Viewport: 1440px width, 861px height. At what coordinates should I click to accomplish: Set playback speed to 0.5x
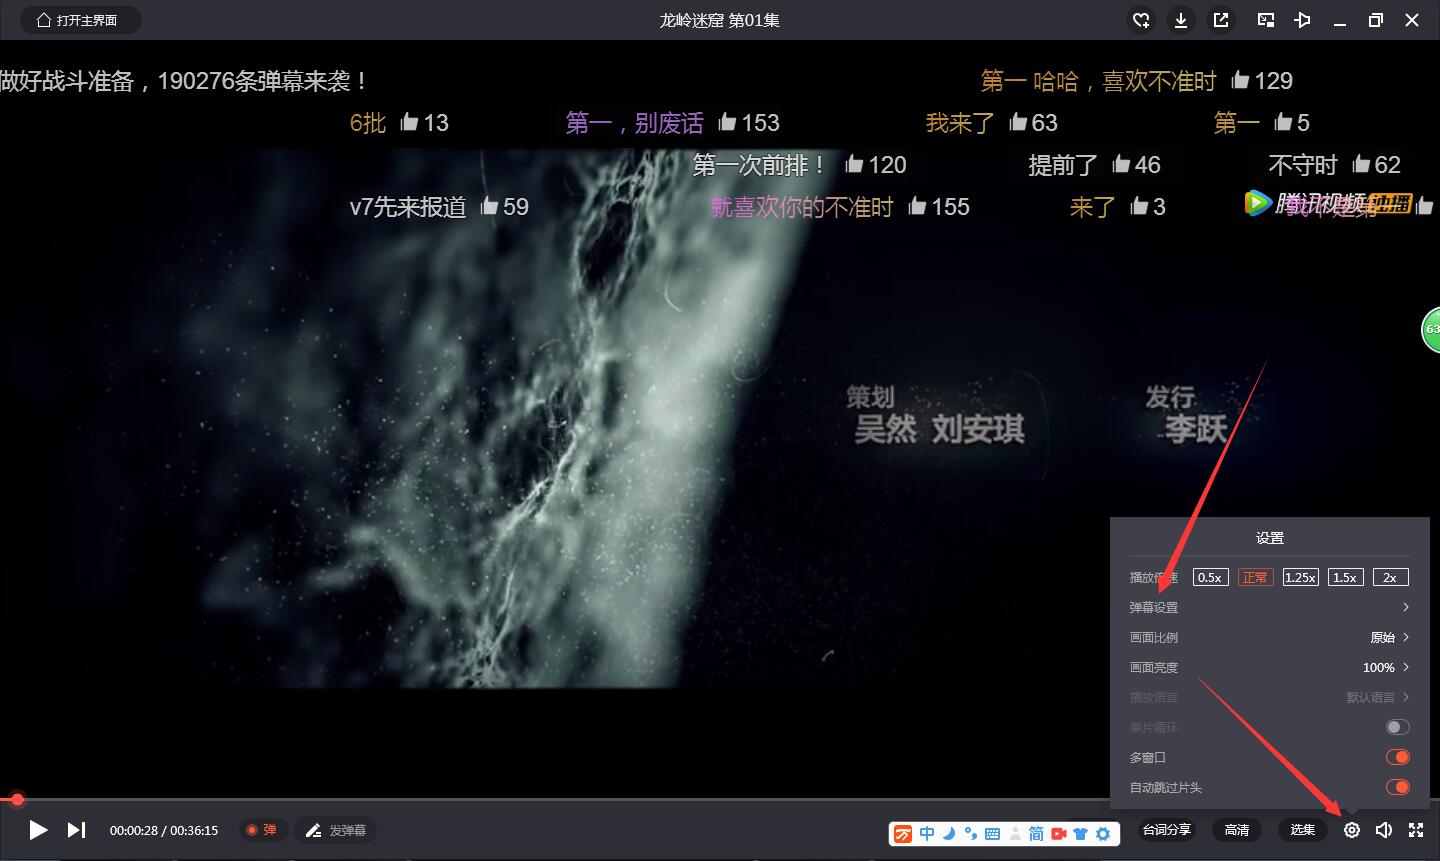point(1210,577)
